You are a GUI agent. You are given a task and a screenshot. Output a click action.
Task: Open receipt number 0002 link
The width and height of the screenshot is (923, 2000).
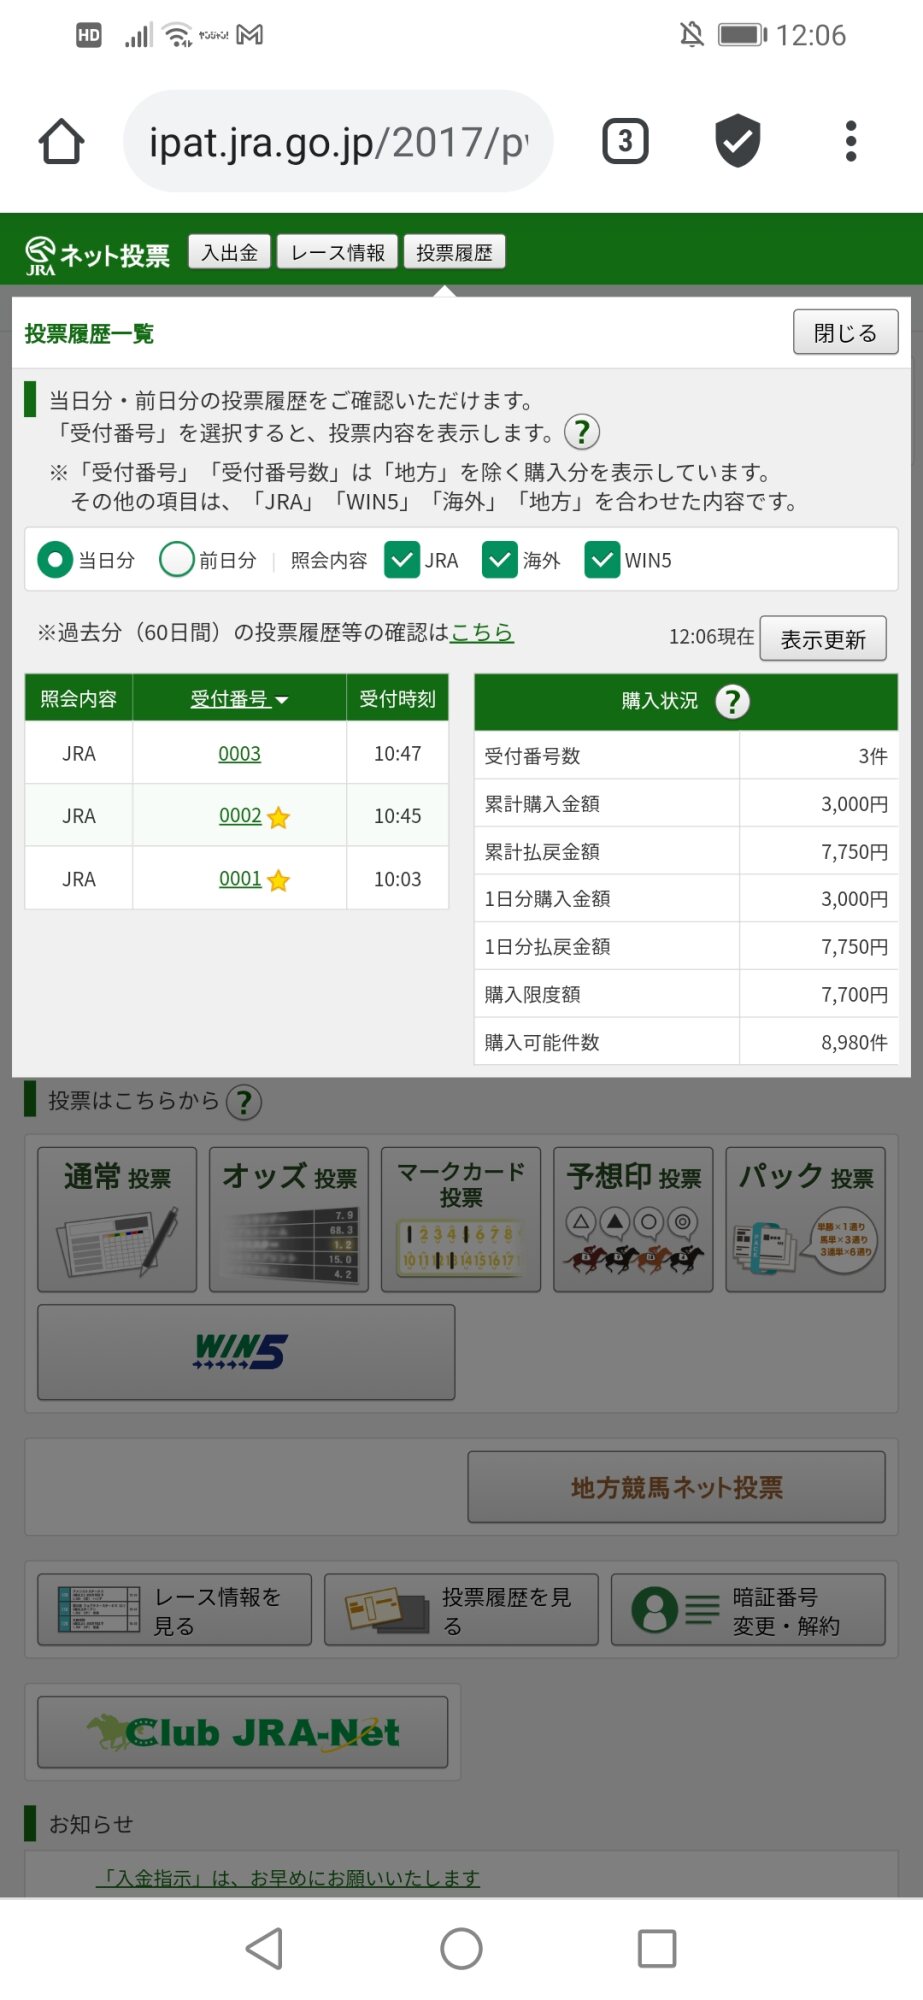240,816
